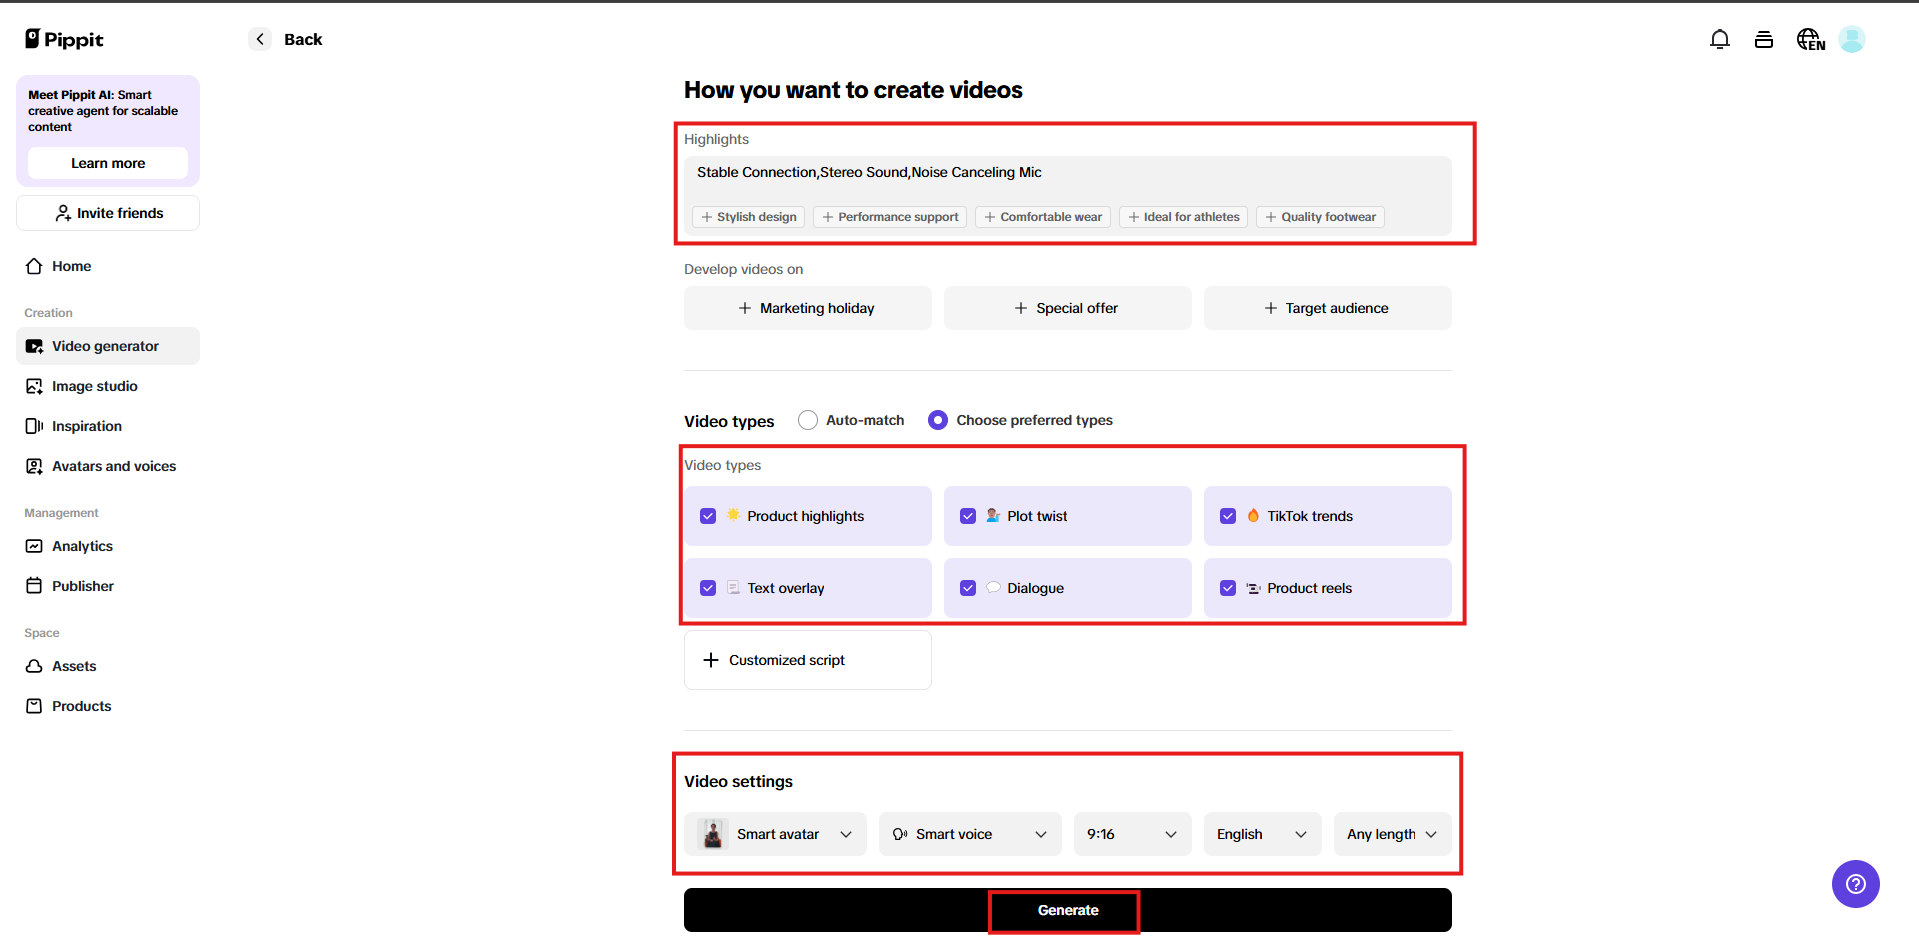1919x943 pixels.
Task: Expand the Any length dropdown
Action: [x=1391, y=833]
